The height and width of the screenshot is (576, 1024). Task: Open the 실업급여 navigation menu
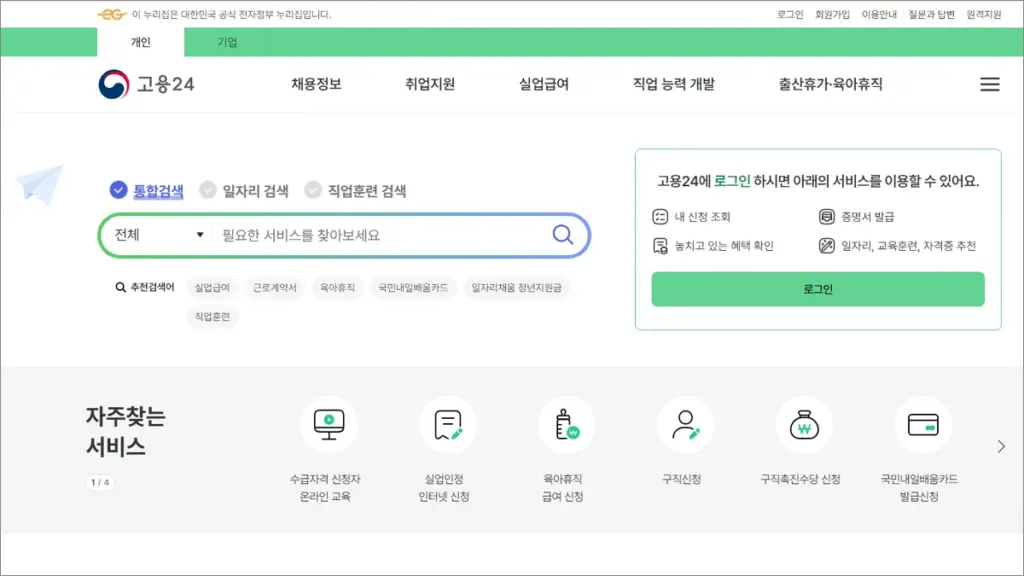[543, 85]
